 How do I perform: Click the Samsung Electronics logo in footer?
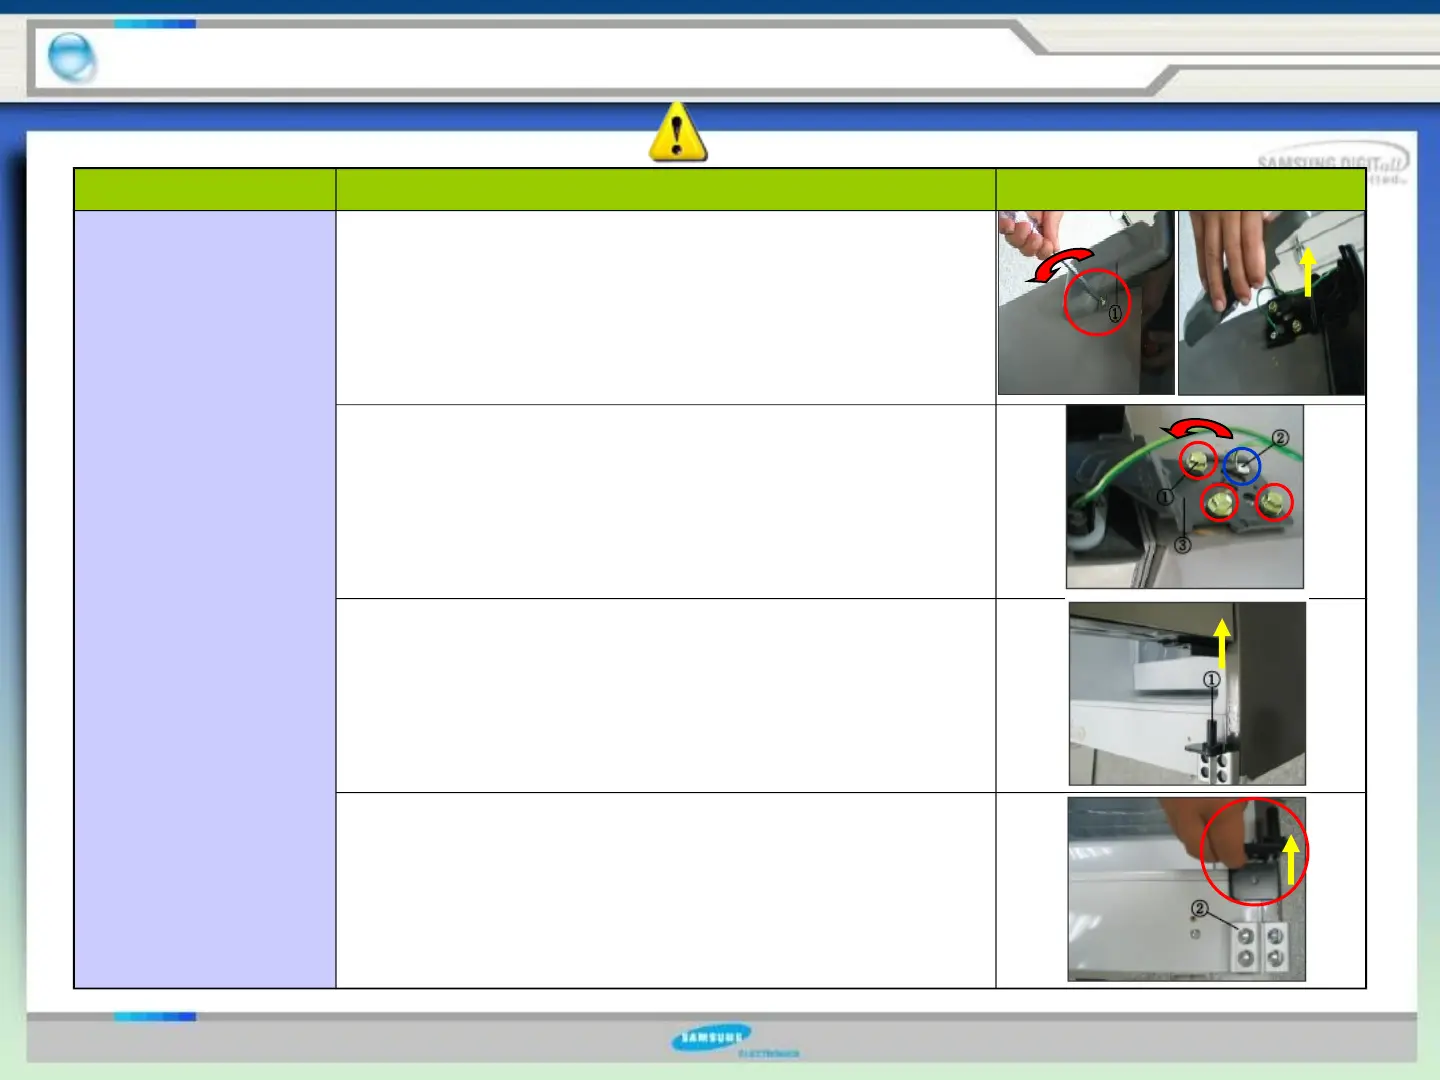point(735,1041)
